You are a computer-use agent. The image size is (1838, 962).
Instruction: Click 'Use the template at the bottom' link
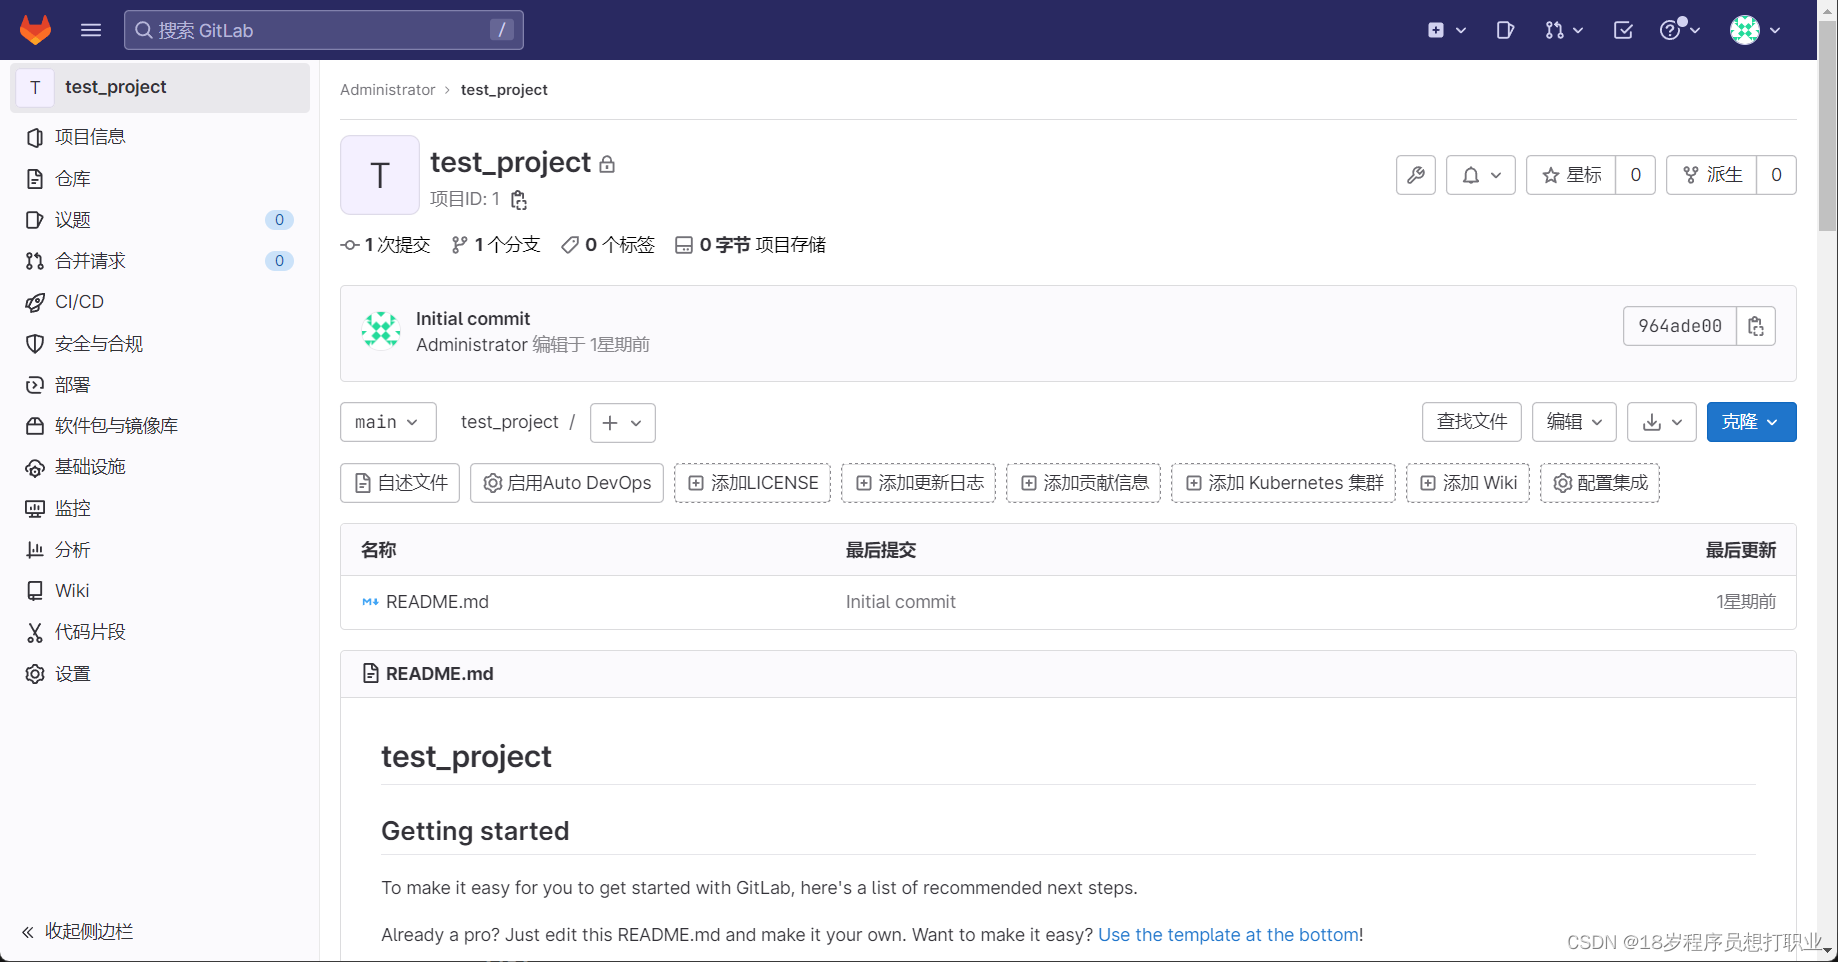tap(1229, 935)
